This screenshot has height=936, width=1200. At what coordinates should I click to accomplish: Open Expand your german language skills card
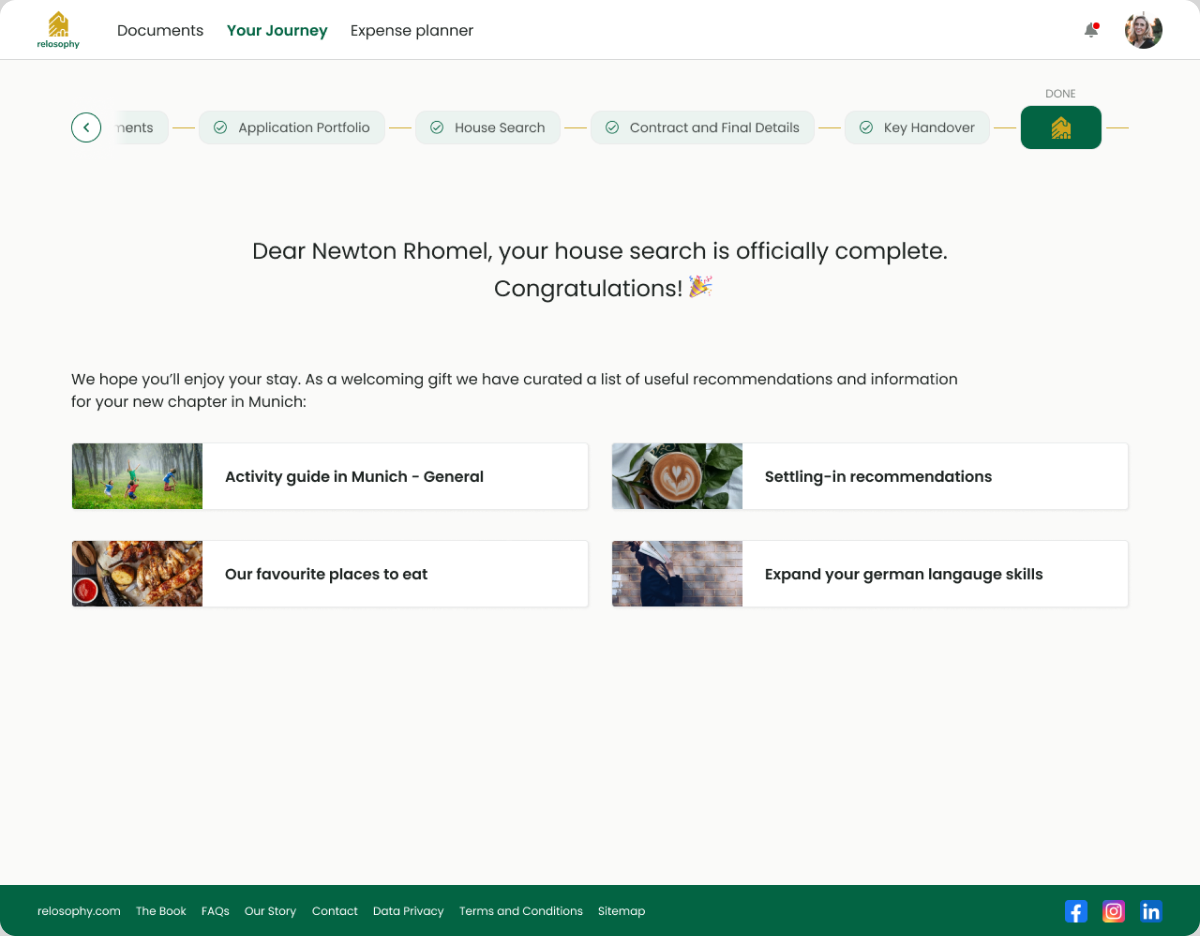pyautogui.click(x=870, y=574)
